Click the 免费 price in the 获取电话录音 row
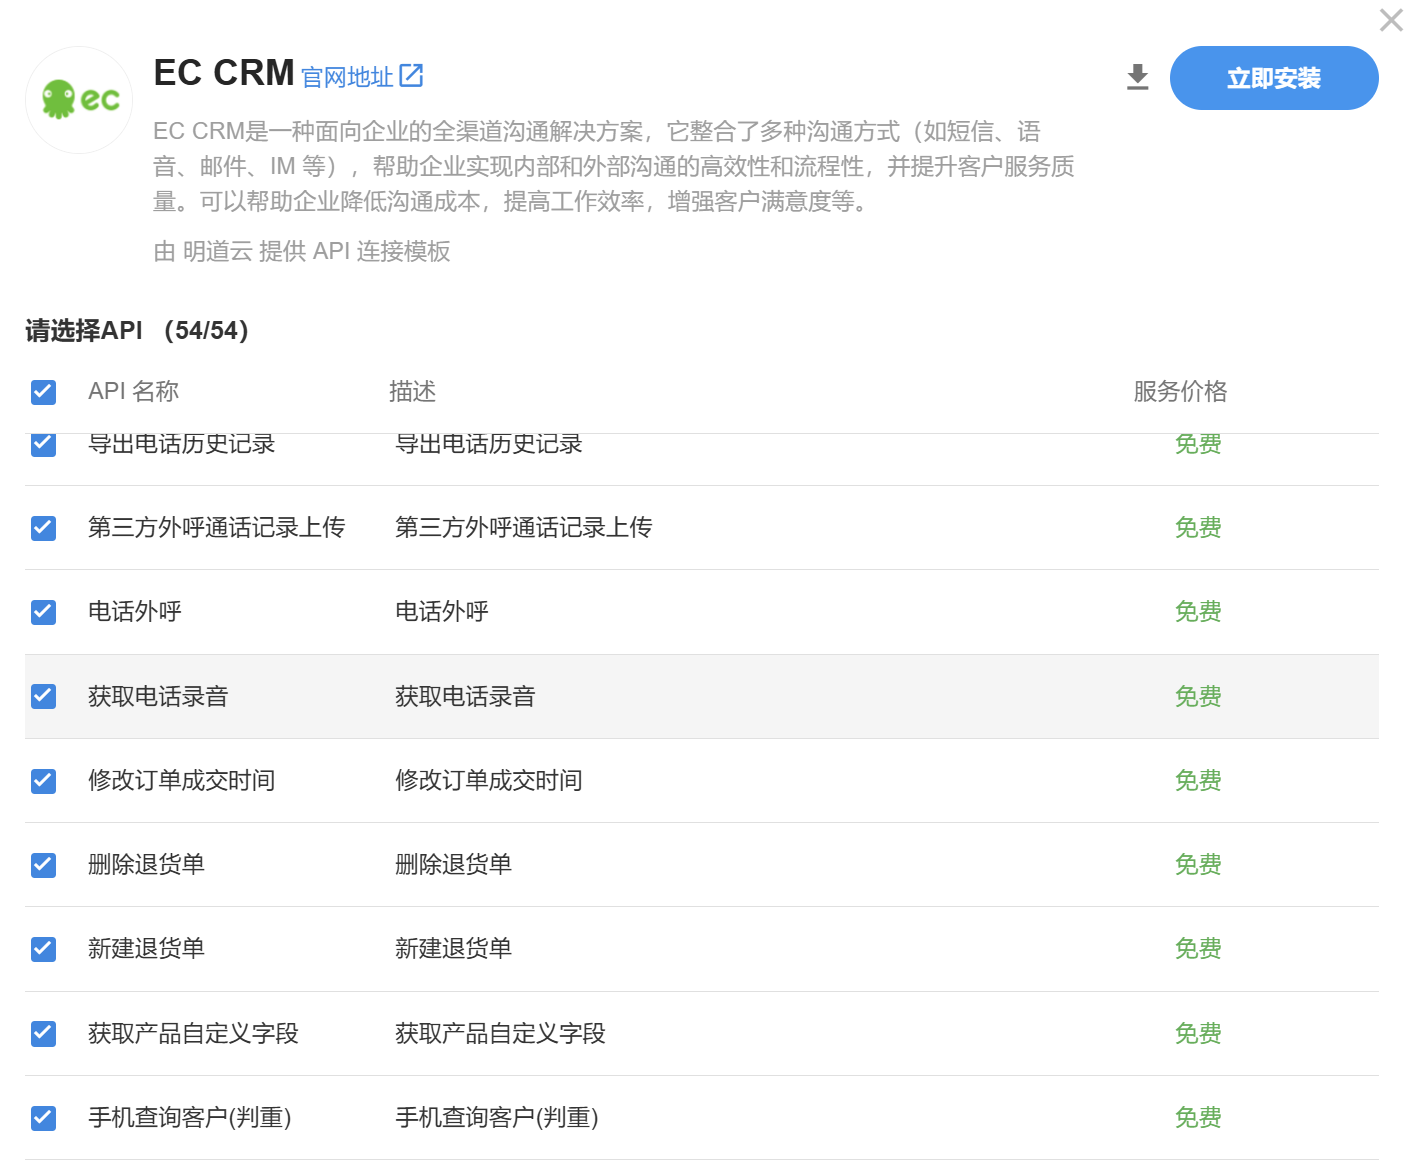 [1198, 696]
